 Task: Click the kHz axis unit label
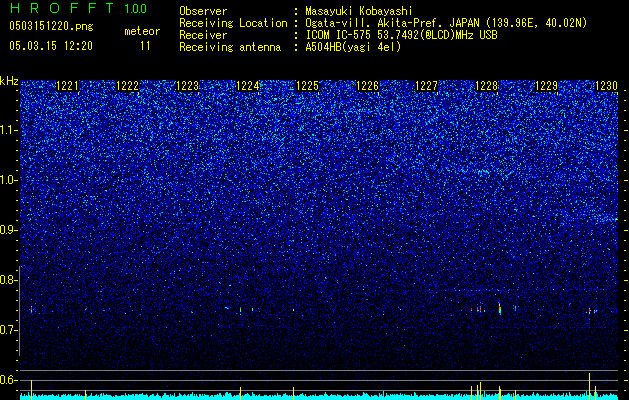click(9, 81)
